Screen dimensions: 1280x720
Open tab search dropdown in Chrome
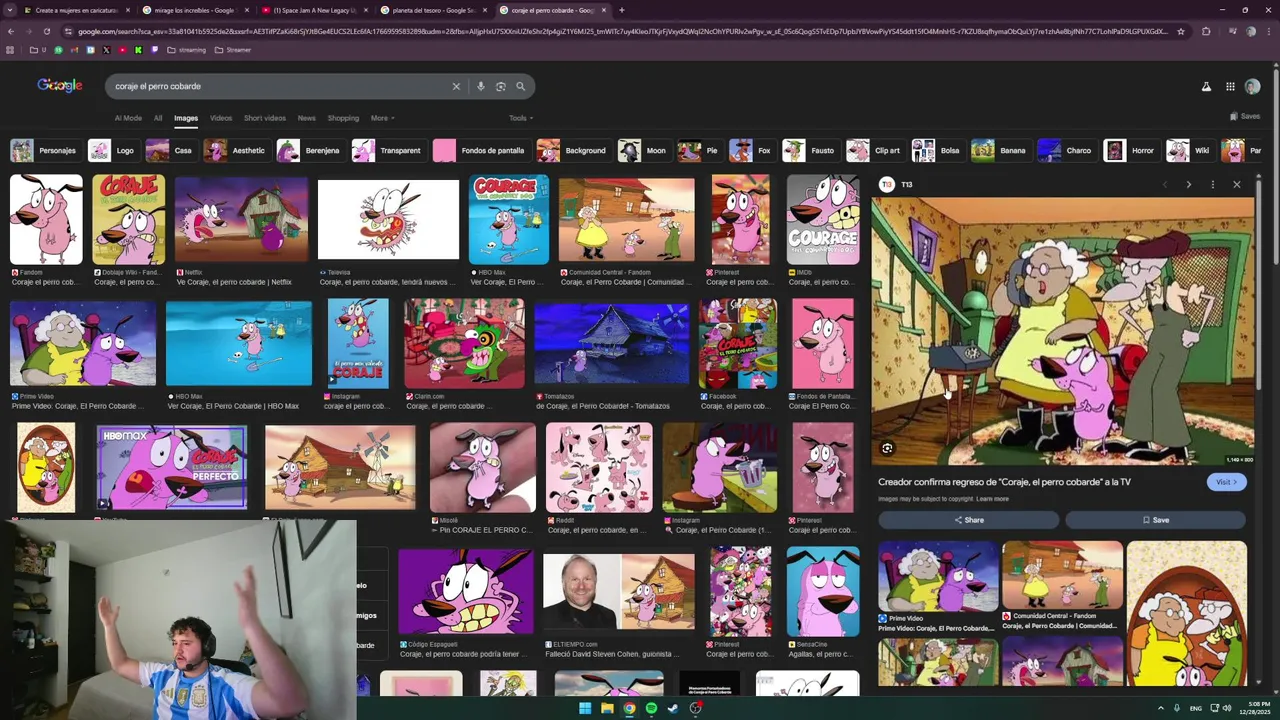10,10
